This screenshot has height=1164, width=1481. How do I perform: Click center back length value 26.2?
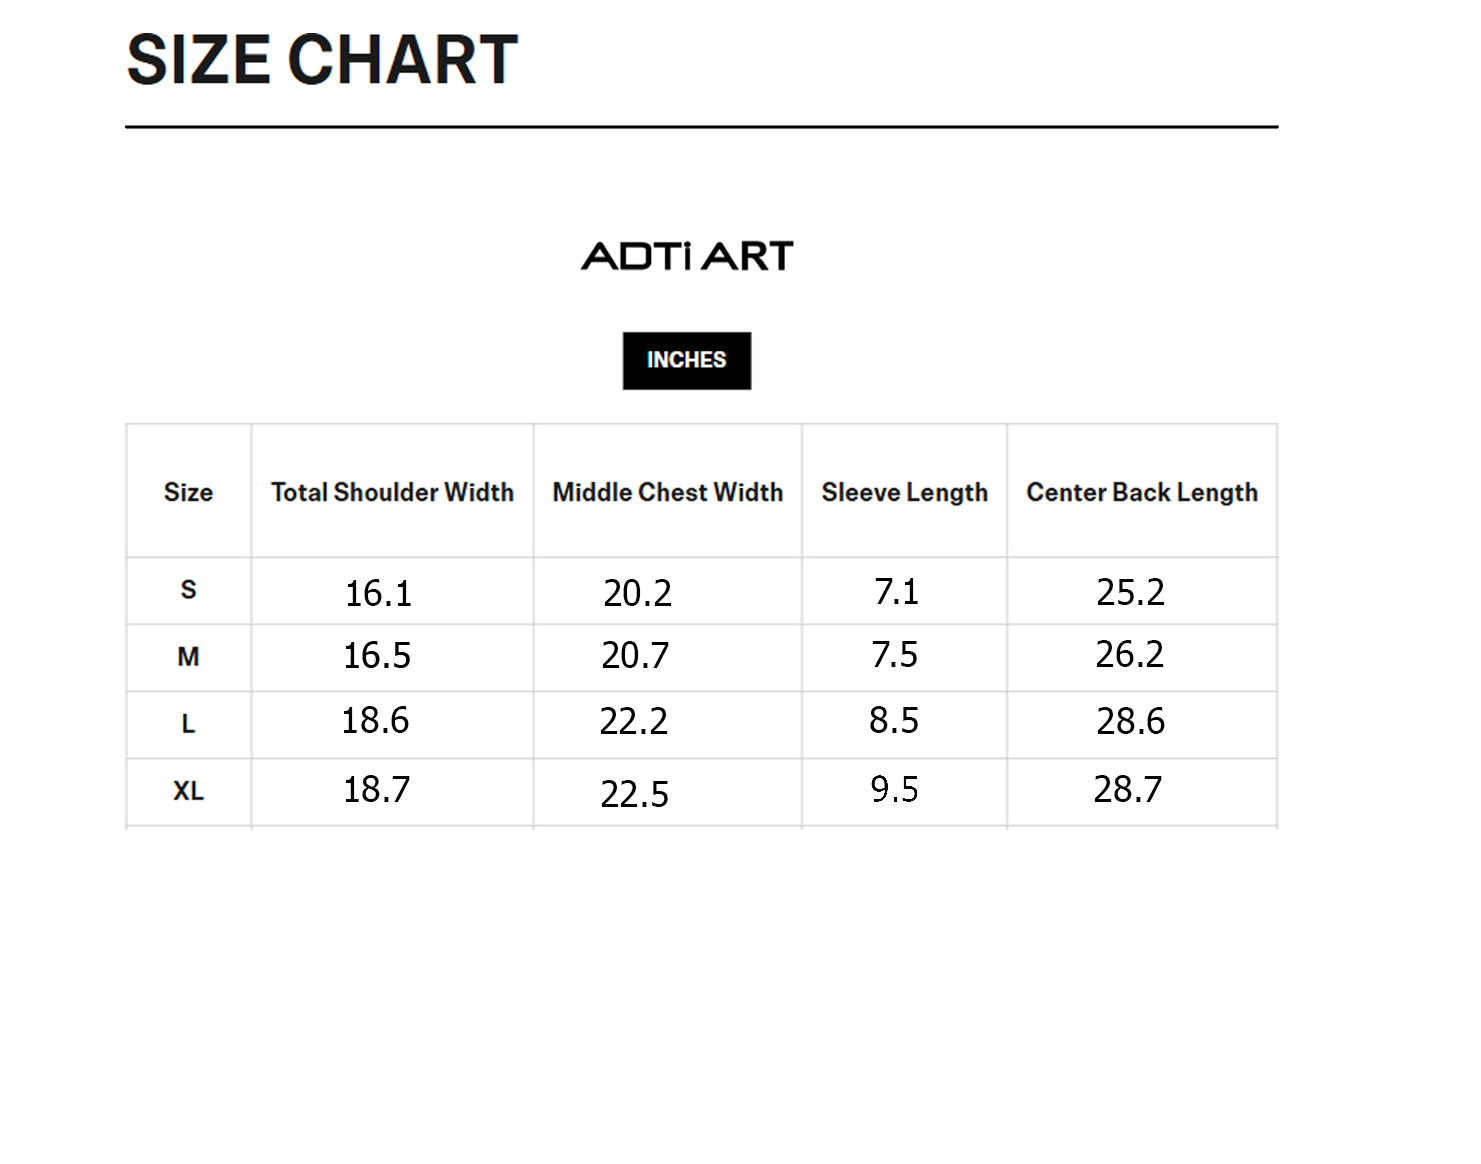pos(1130,654)
